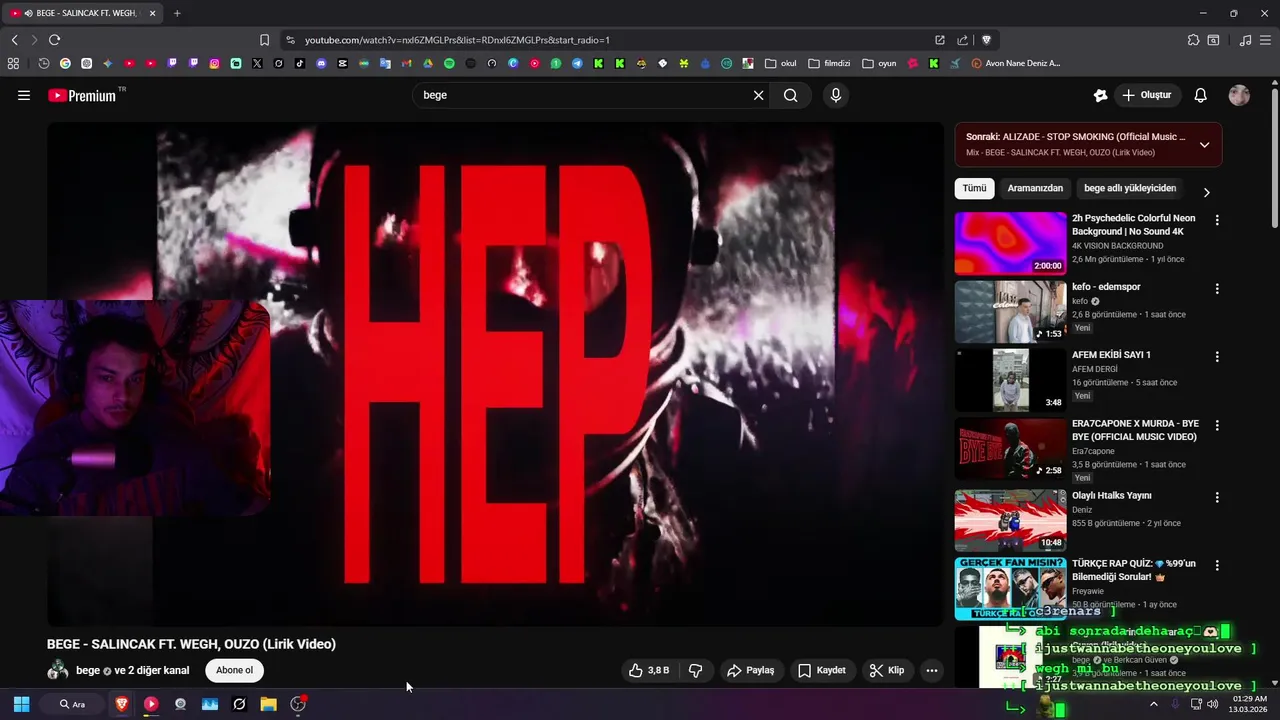1280x720 pixels.
Task: Clear the search text with the X
Action: click(x=758, y=95)
